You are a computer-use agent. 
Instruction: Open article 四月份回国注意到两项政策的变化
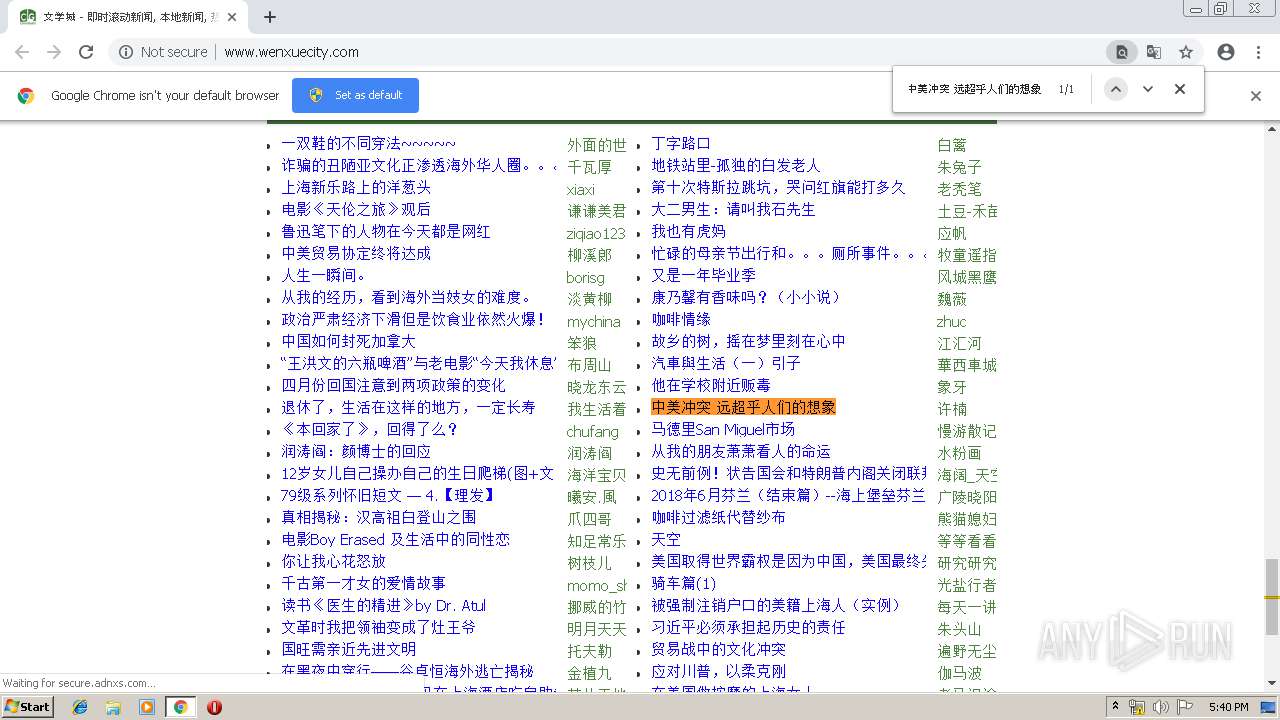tap(393, 386)
